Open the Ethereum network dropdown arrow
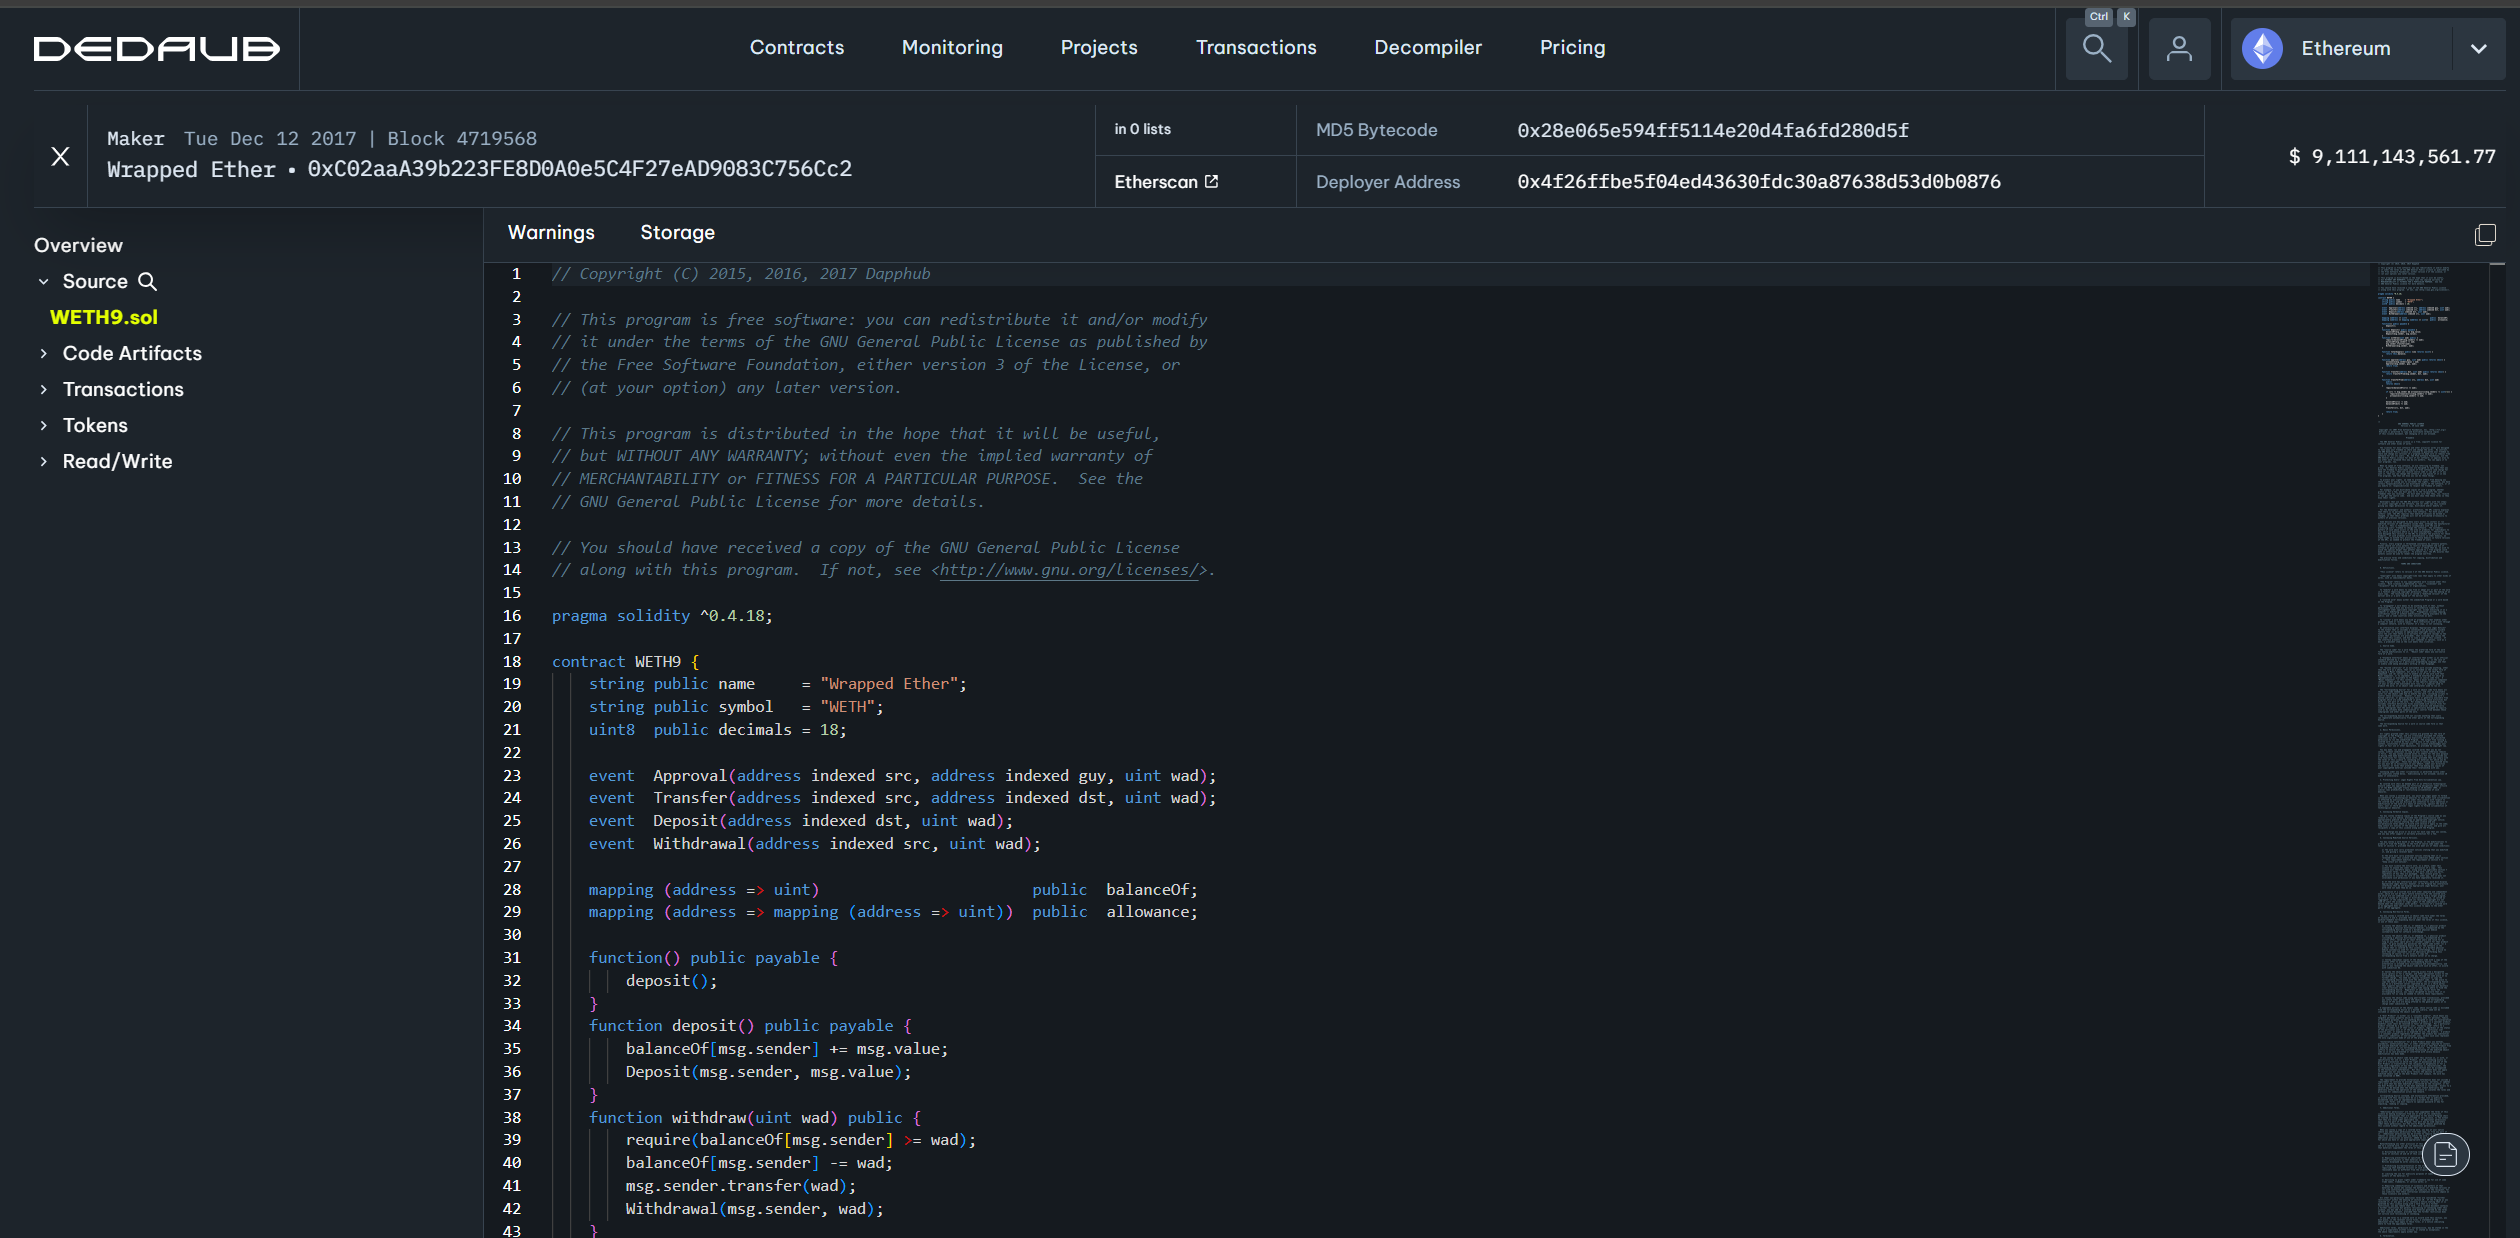 pos(2478,48)
